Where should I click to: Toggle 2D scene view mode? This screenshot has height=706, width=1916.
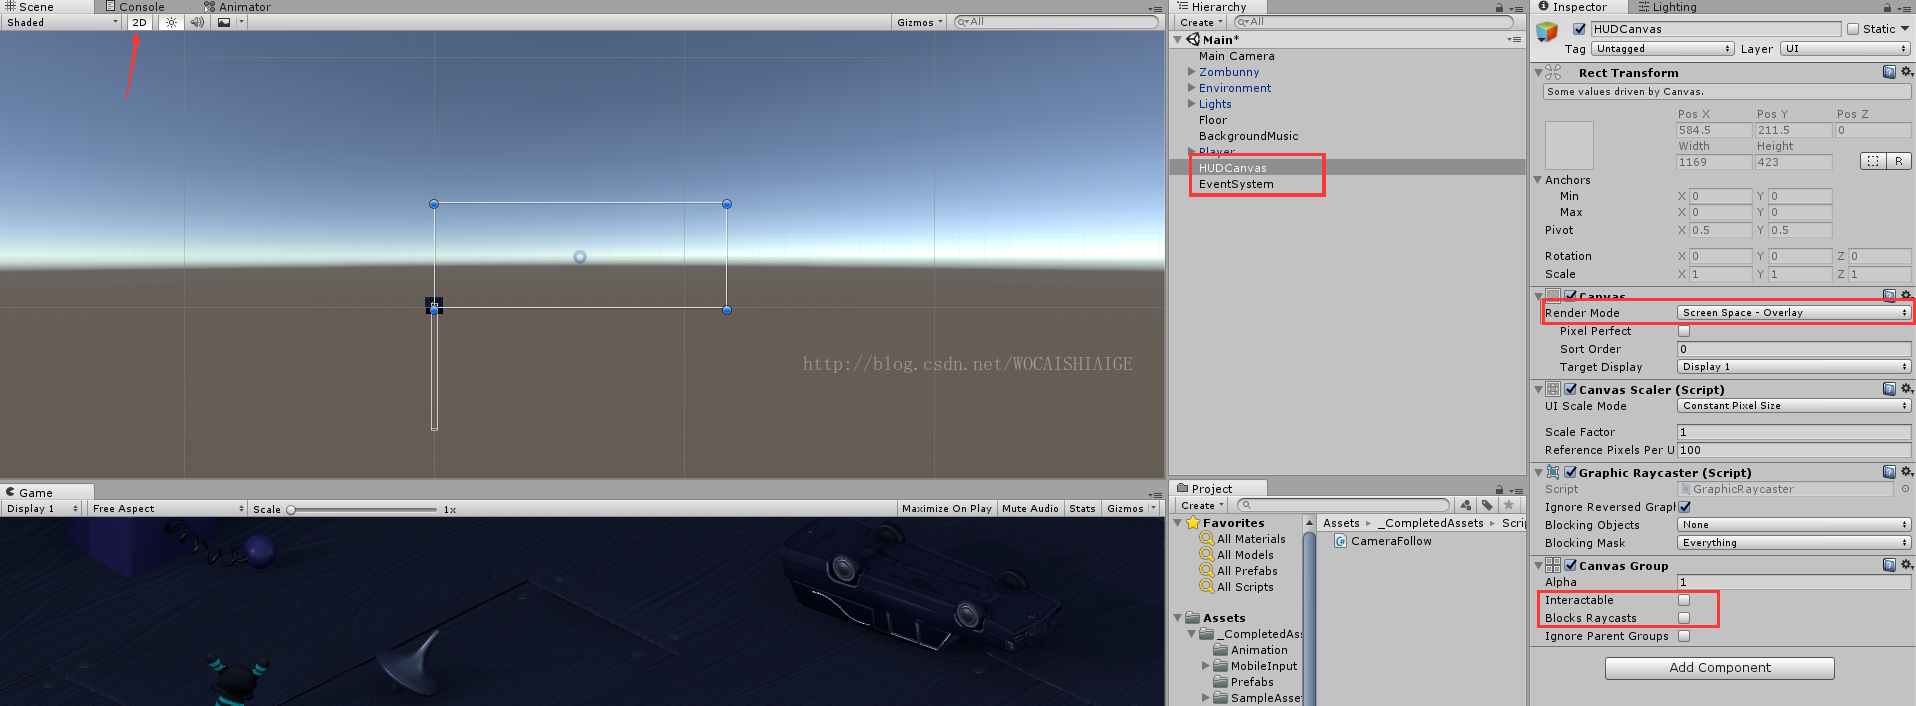(139, 22)
